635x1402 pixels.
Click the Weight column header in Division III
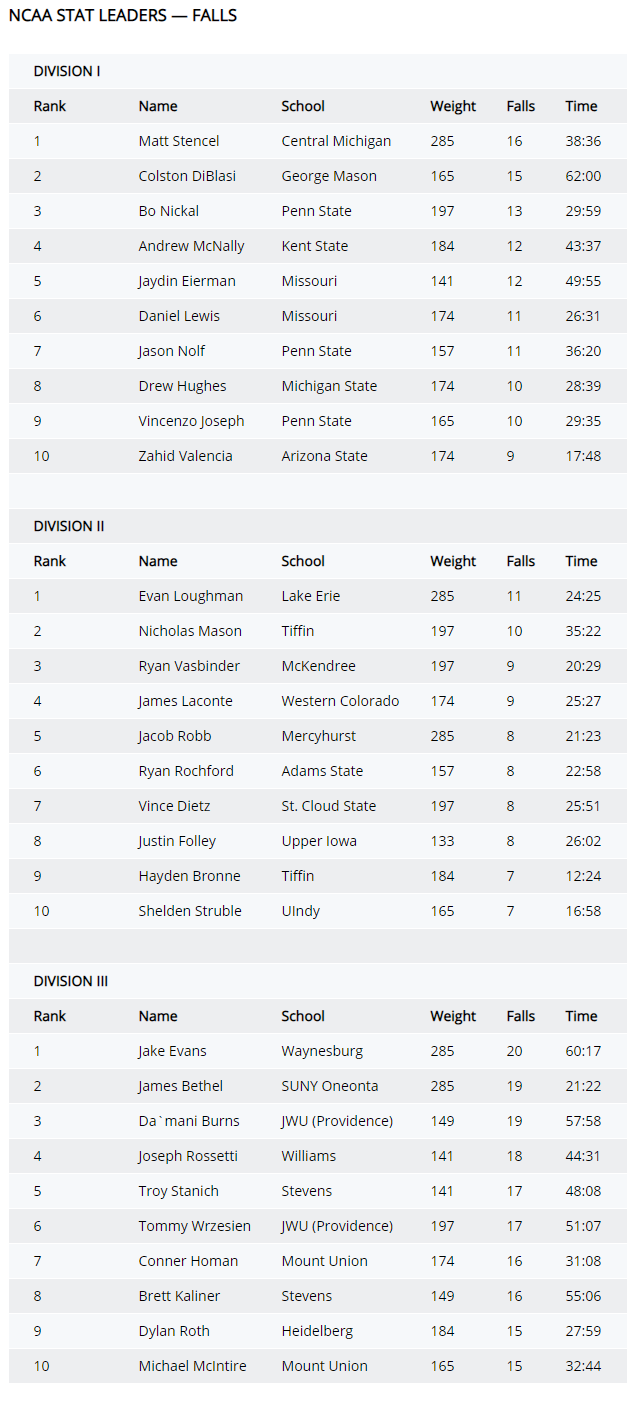(453, 1016)
